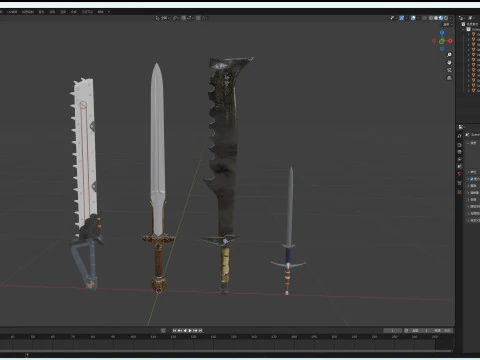Toggle proportional editing in viewport header
This screenshot has width=480, height=360.
[198, 18]
